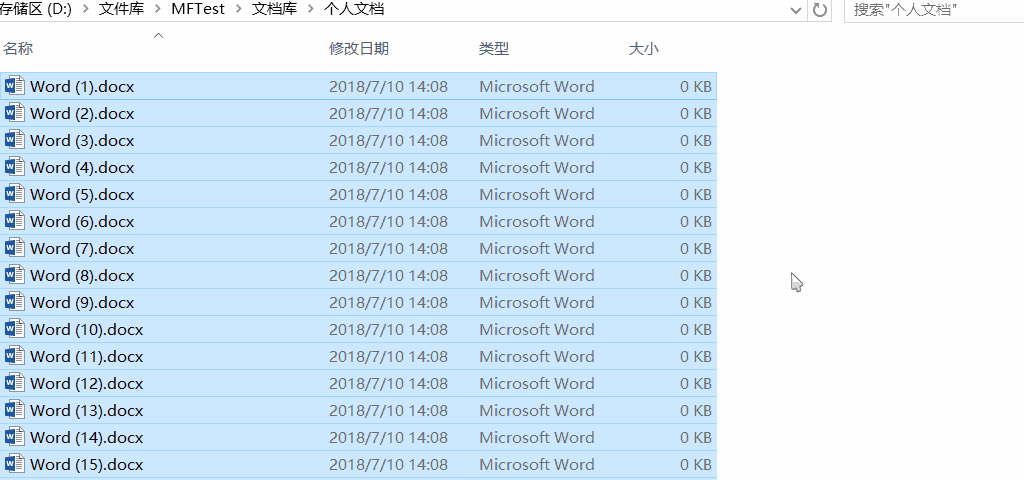Image resolution: width=1024 pixels, height=480 pixels.
Task: Sort files by 修改日期 column header
Action: (x=358, y=48)
